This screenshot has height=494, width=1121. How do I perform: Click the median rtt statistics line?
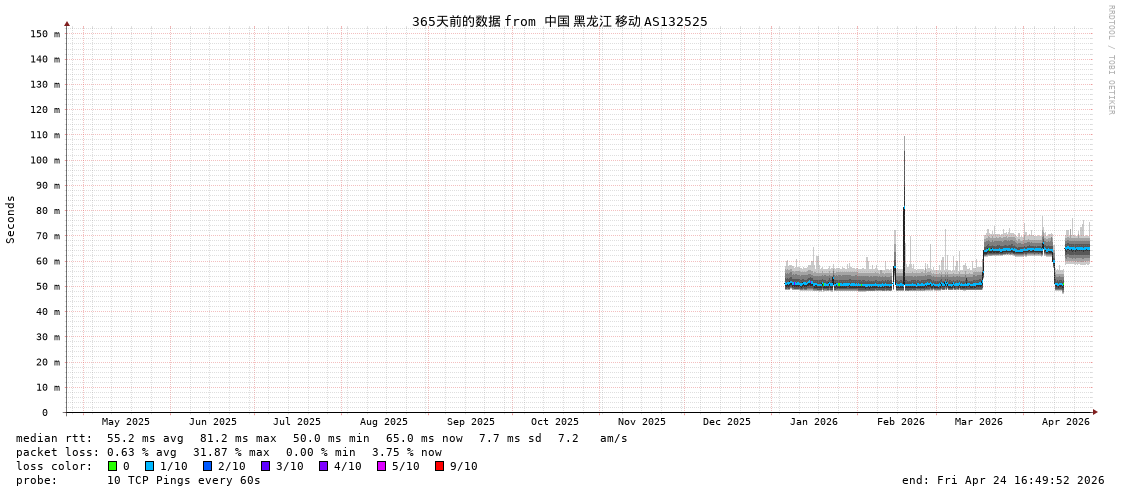[x=321, y=438]
